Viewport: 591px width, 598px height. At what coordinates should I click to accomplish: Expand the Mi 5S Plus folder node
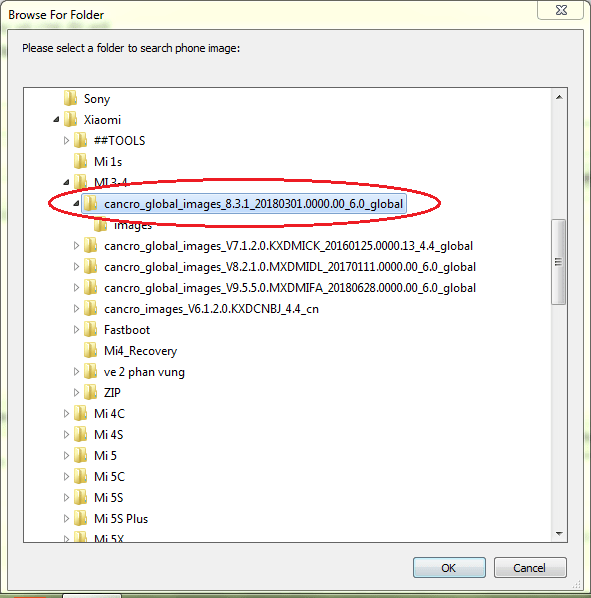pos(66,518)
